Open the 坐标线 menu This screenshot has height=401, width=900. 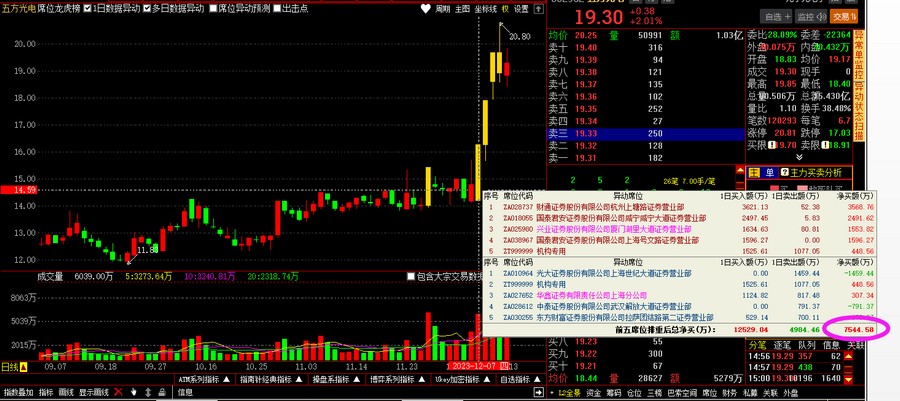pos(486,9)
